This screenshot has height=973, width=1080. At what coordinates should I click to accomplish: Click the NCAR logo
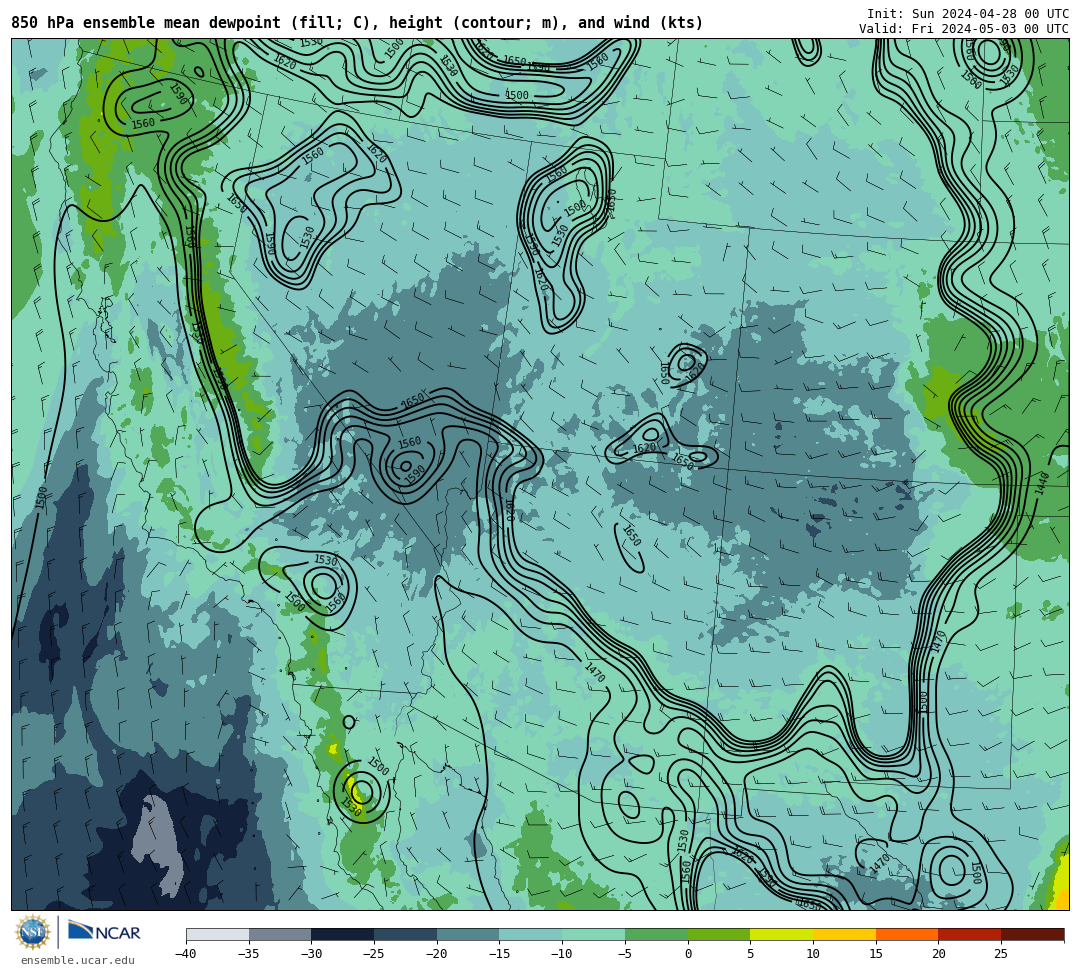pos(104,932)
